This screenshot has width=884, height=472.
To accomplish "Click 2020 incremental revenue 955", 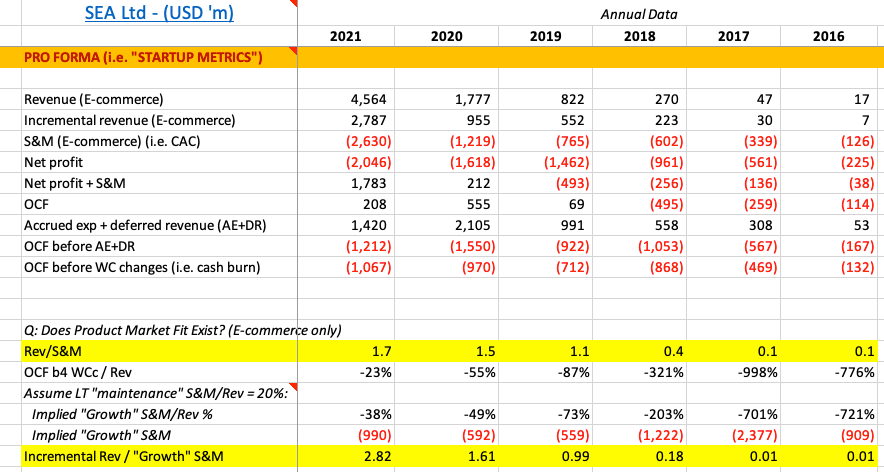I will 478,121.
